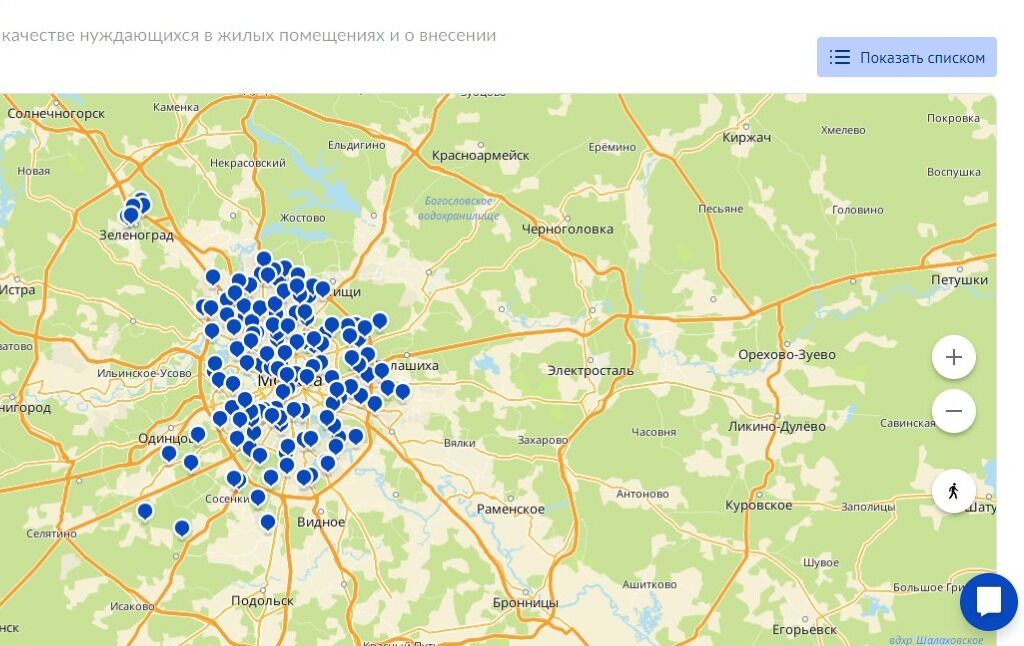Click the Жостово village label
Screen dimensions: 1024x646
click(x=302, y=218)
